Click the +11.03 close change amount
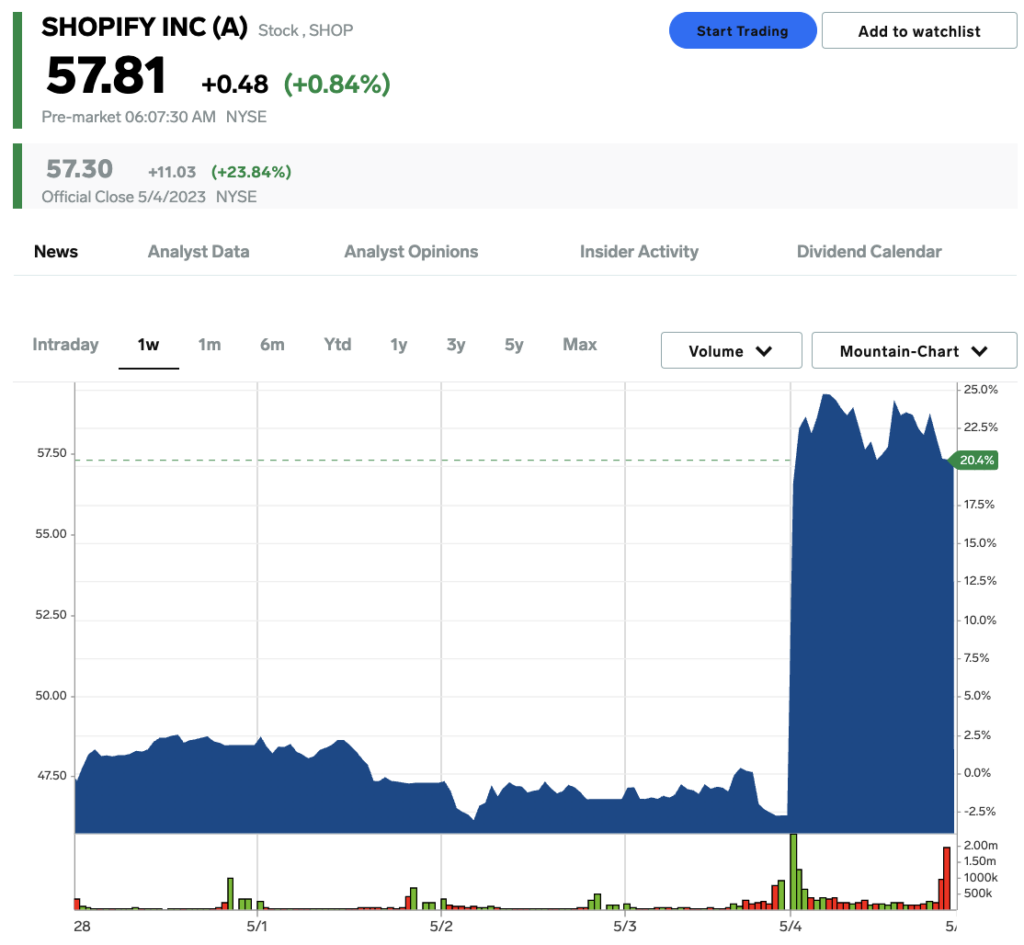This screenshot has height=945, width=1024. tap(172, 172)
